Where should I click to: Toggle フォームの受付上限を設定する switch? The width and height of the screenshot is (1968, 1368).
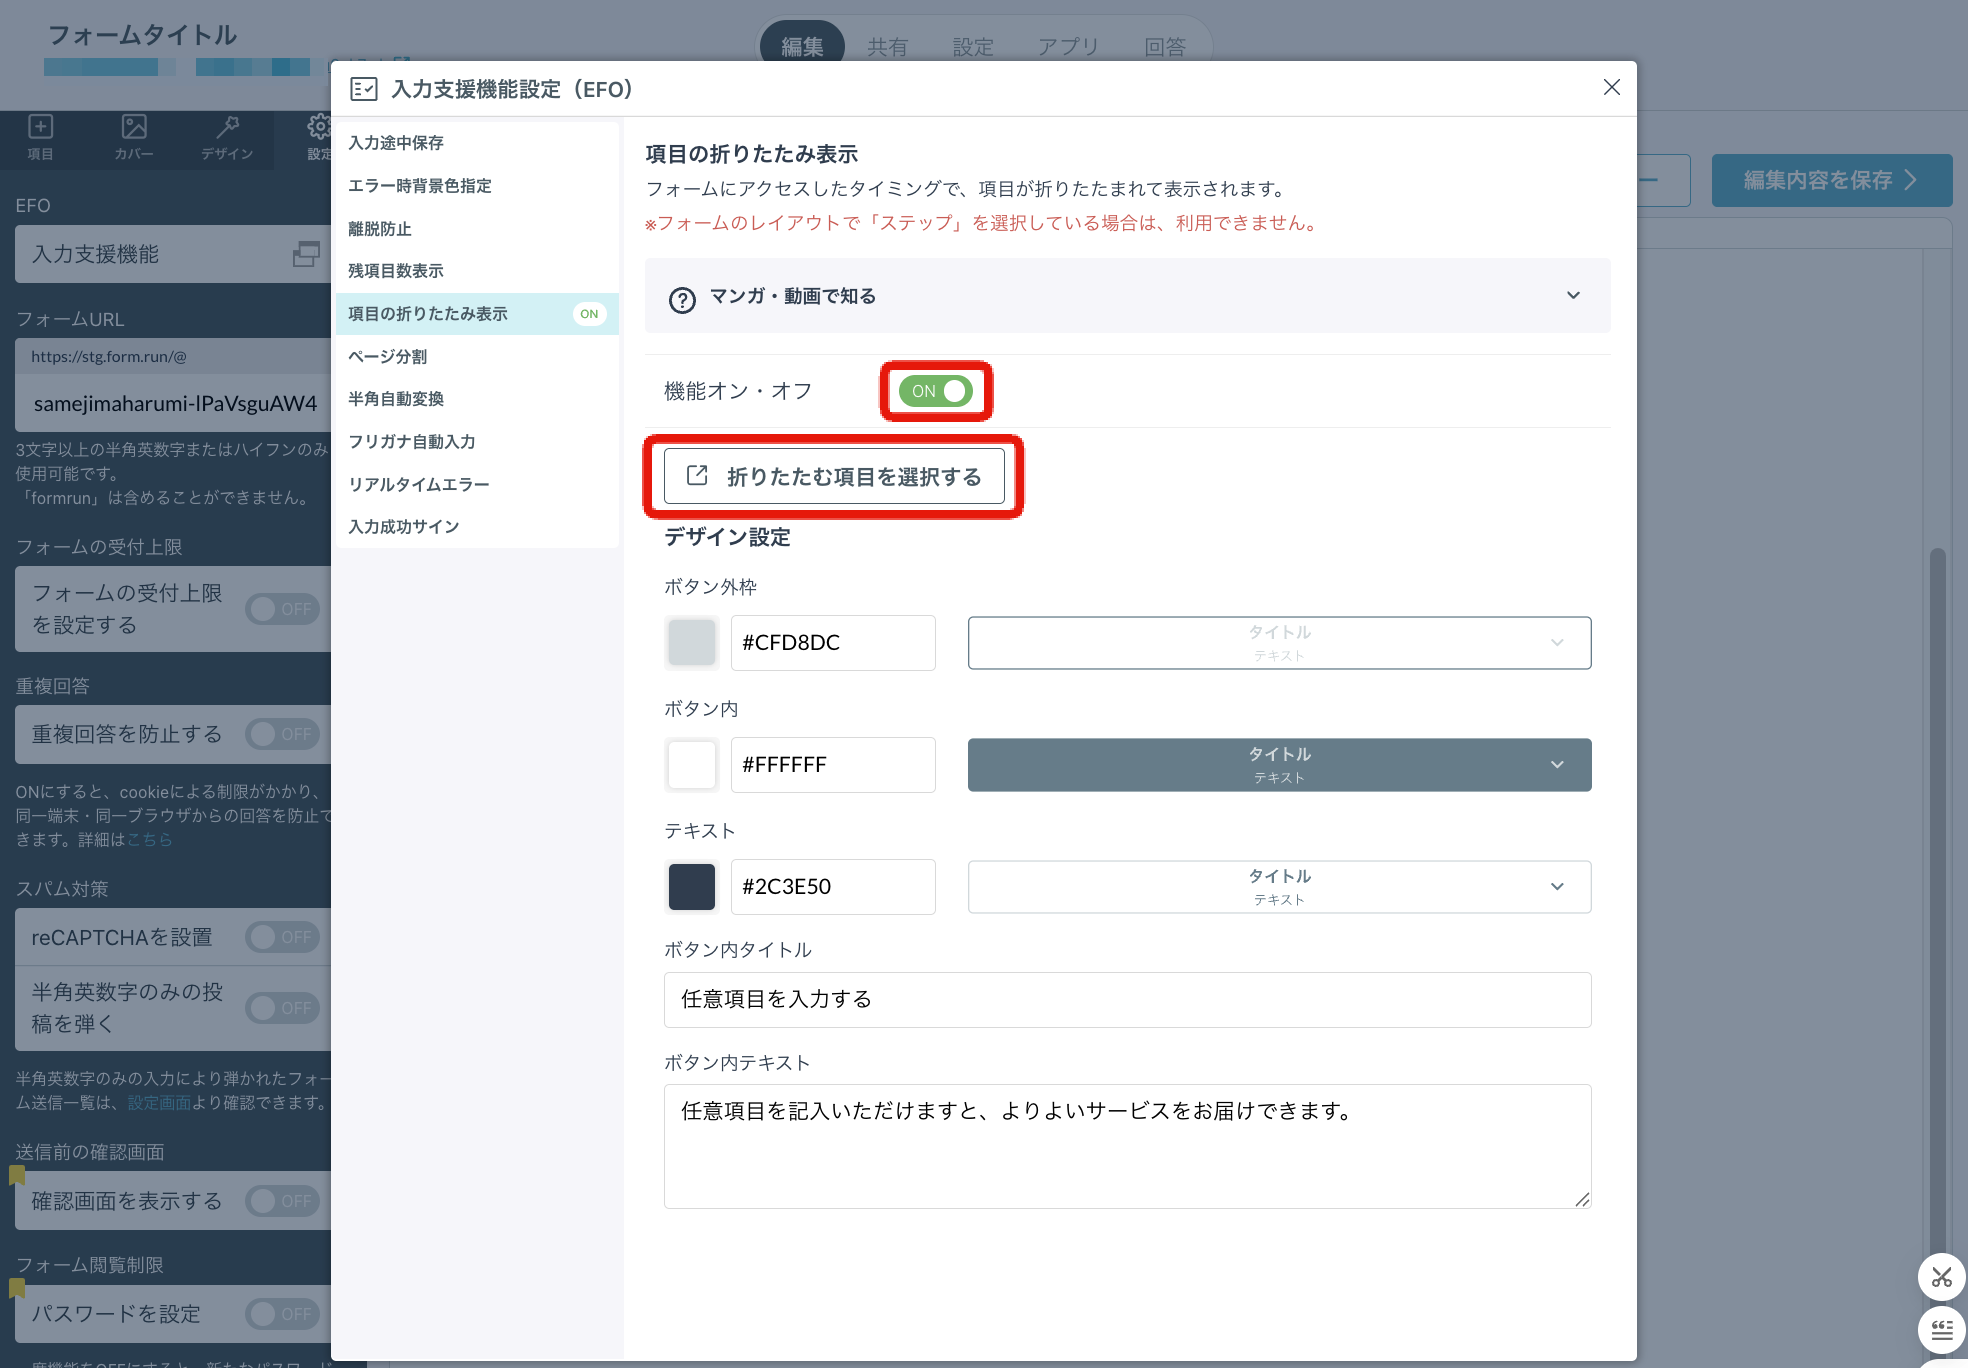click(x=283, y=609)
